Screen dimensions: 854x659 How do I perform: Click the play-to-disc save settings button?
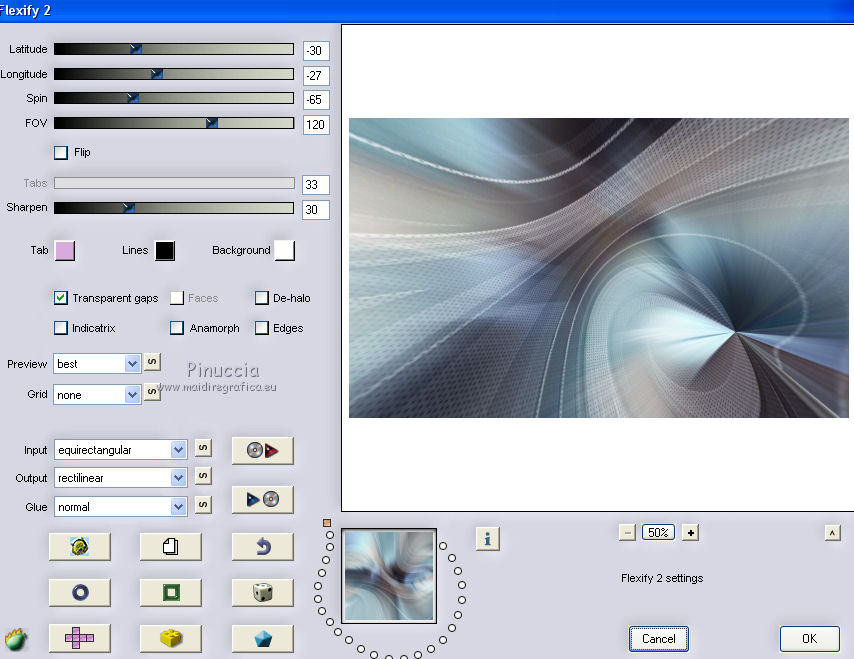263,499
